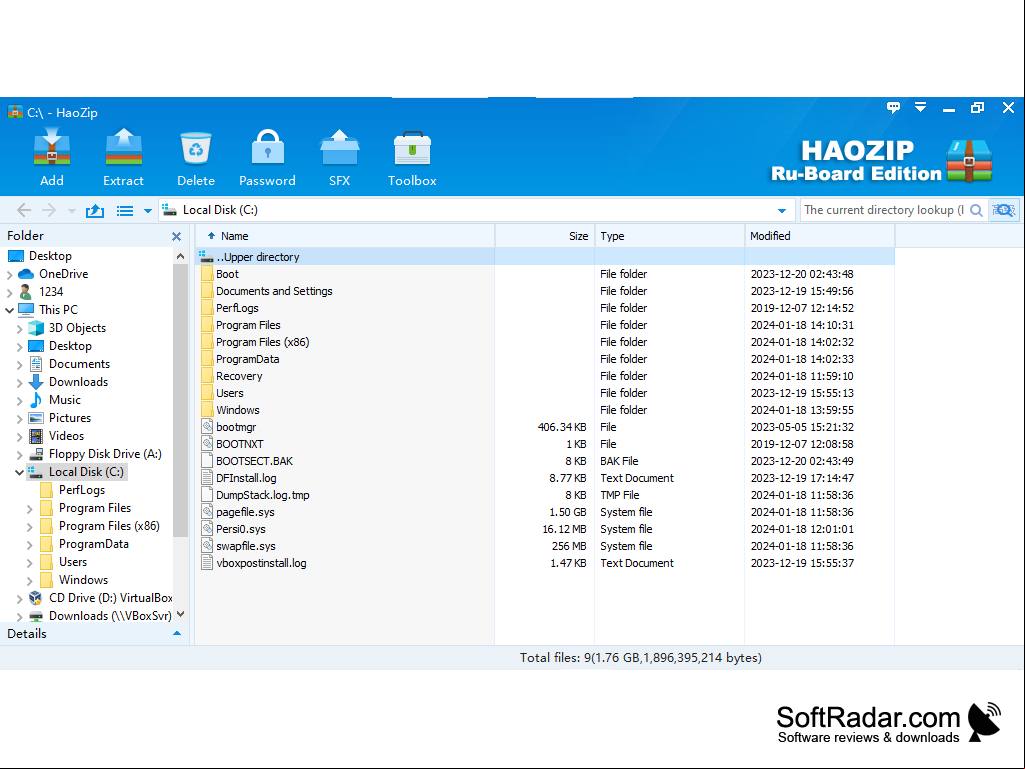Click the Extract toolbar icon
1025x769 pixels.
tap(124, 148)
